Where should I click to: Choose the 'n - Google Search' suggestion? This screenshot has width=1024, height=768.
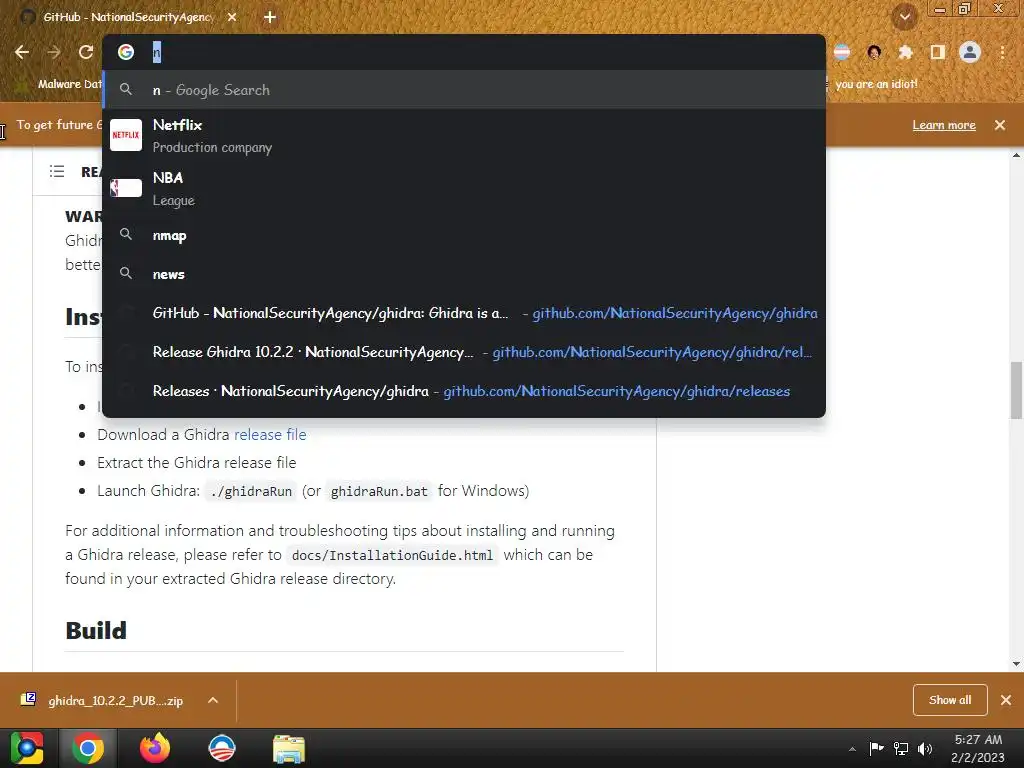464,90
